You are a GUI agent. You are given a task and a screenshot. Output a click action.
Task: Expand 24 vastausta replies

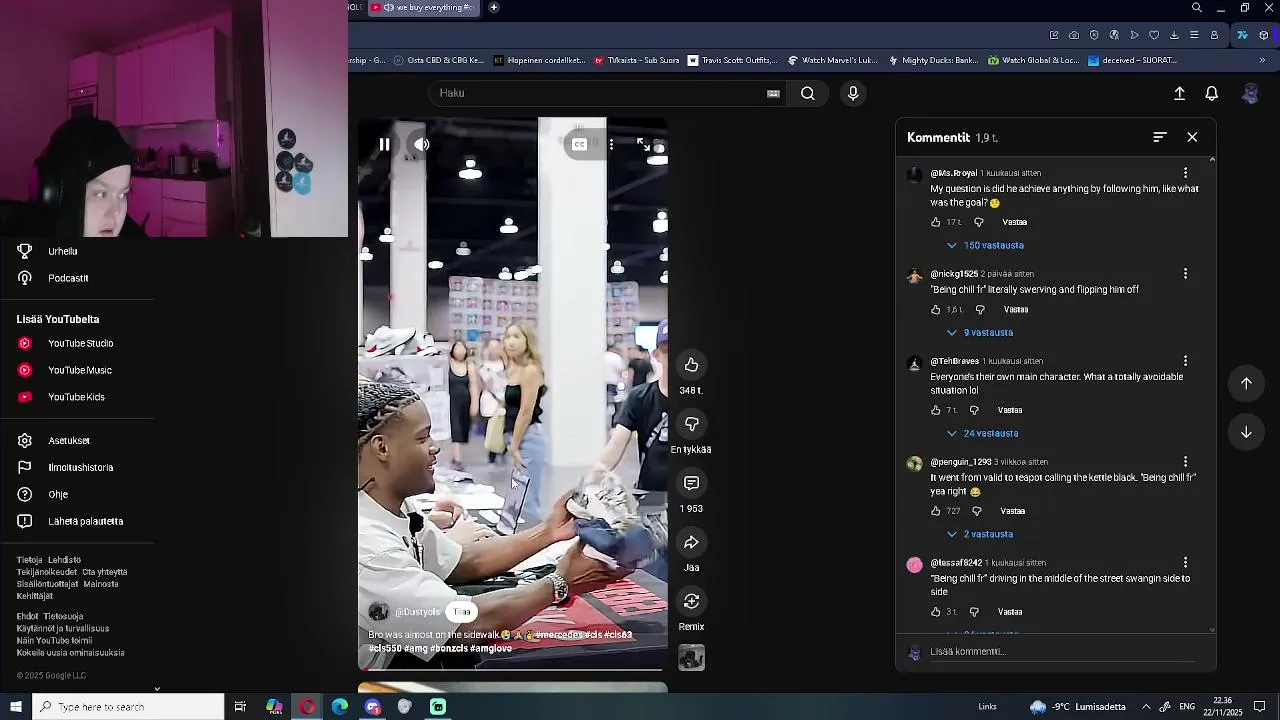[x=983, y=433]
